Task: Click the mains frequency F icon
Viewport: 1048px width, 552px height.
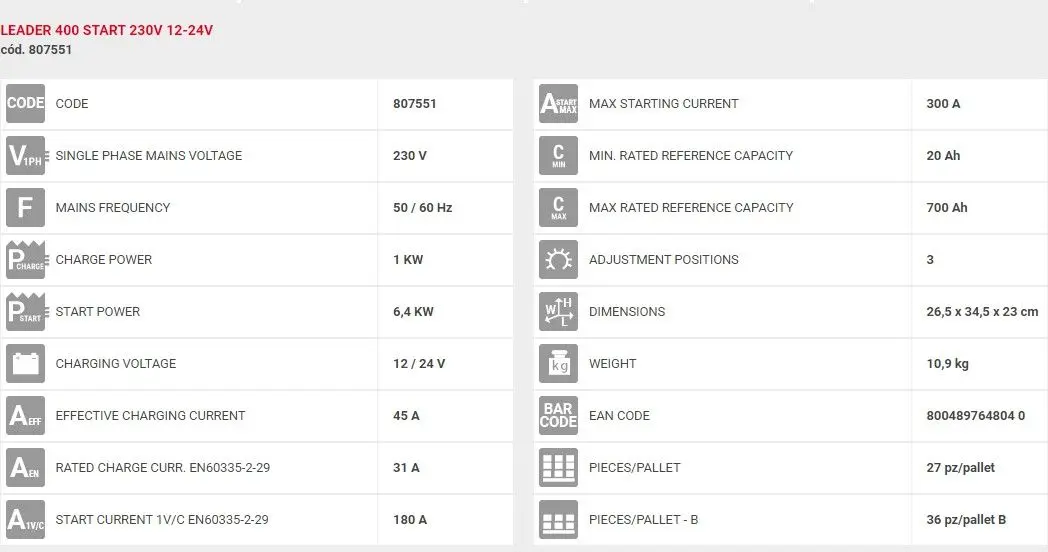Action: point(25,208)
